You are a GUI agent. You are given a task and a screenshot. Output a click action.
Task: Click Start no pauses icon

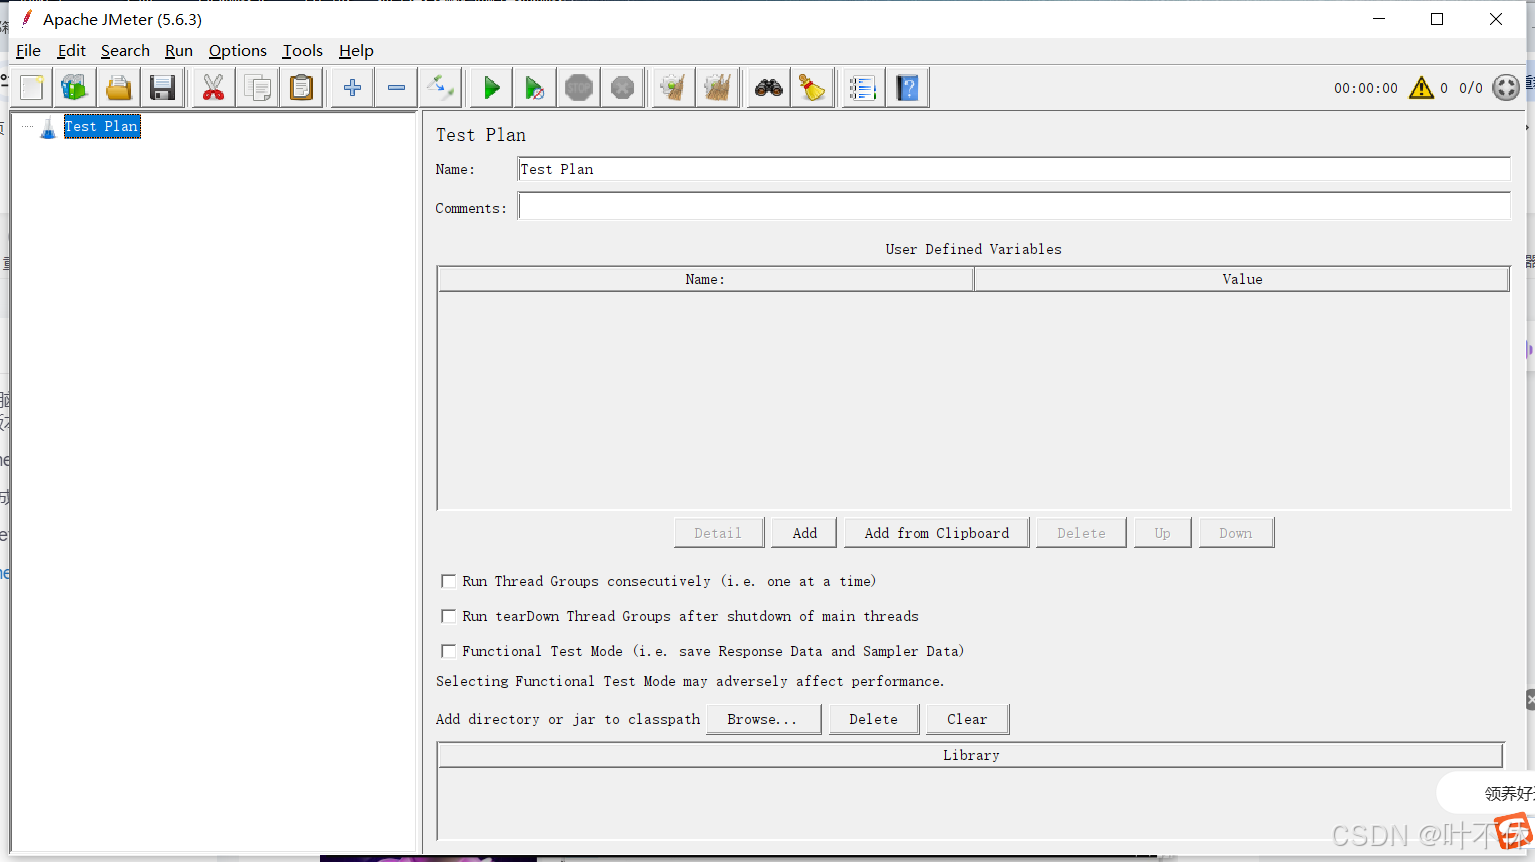(x=535, y=88)
